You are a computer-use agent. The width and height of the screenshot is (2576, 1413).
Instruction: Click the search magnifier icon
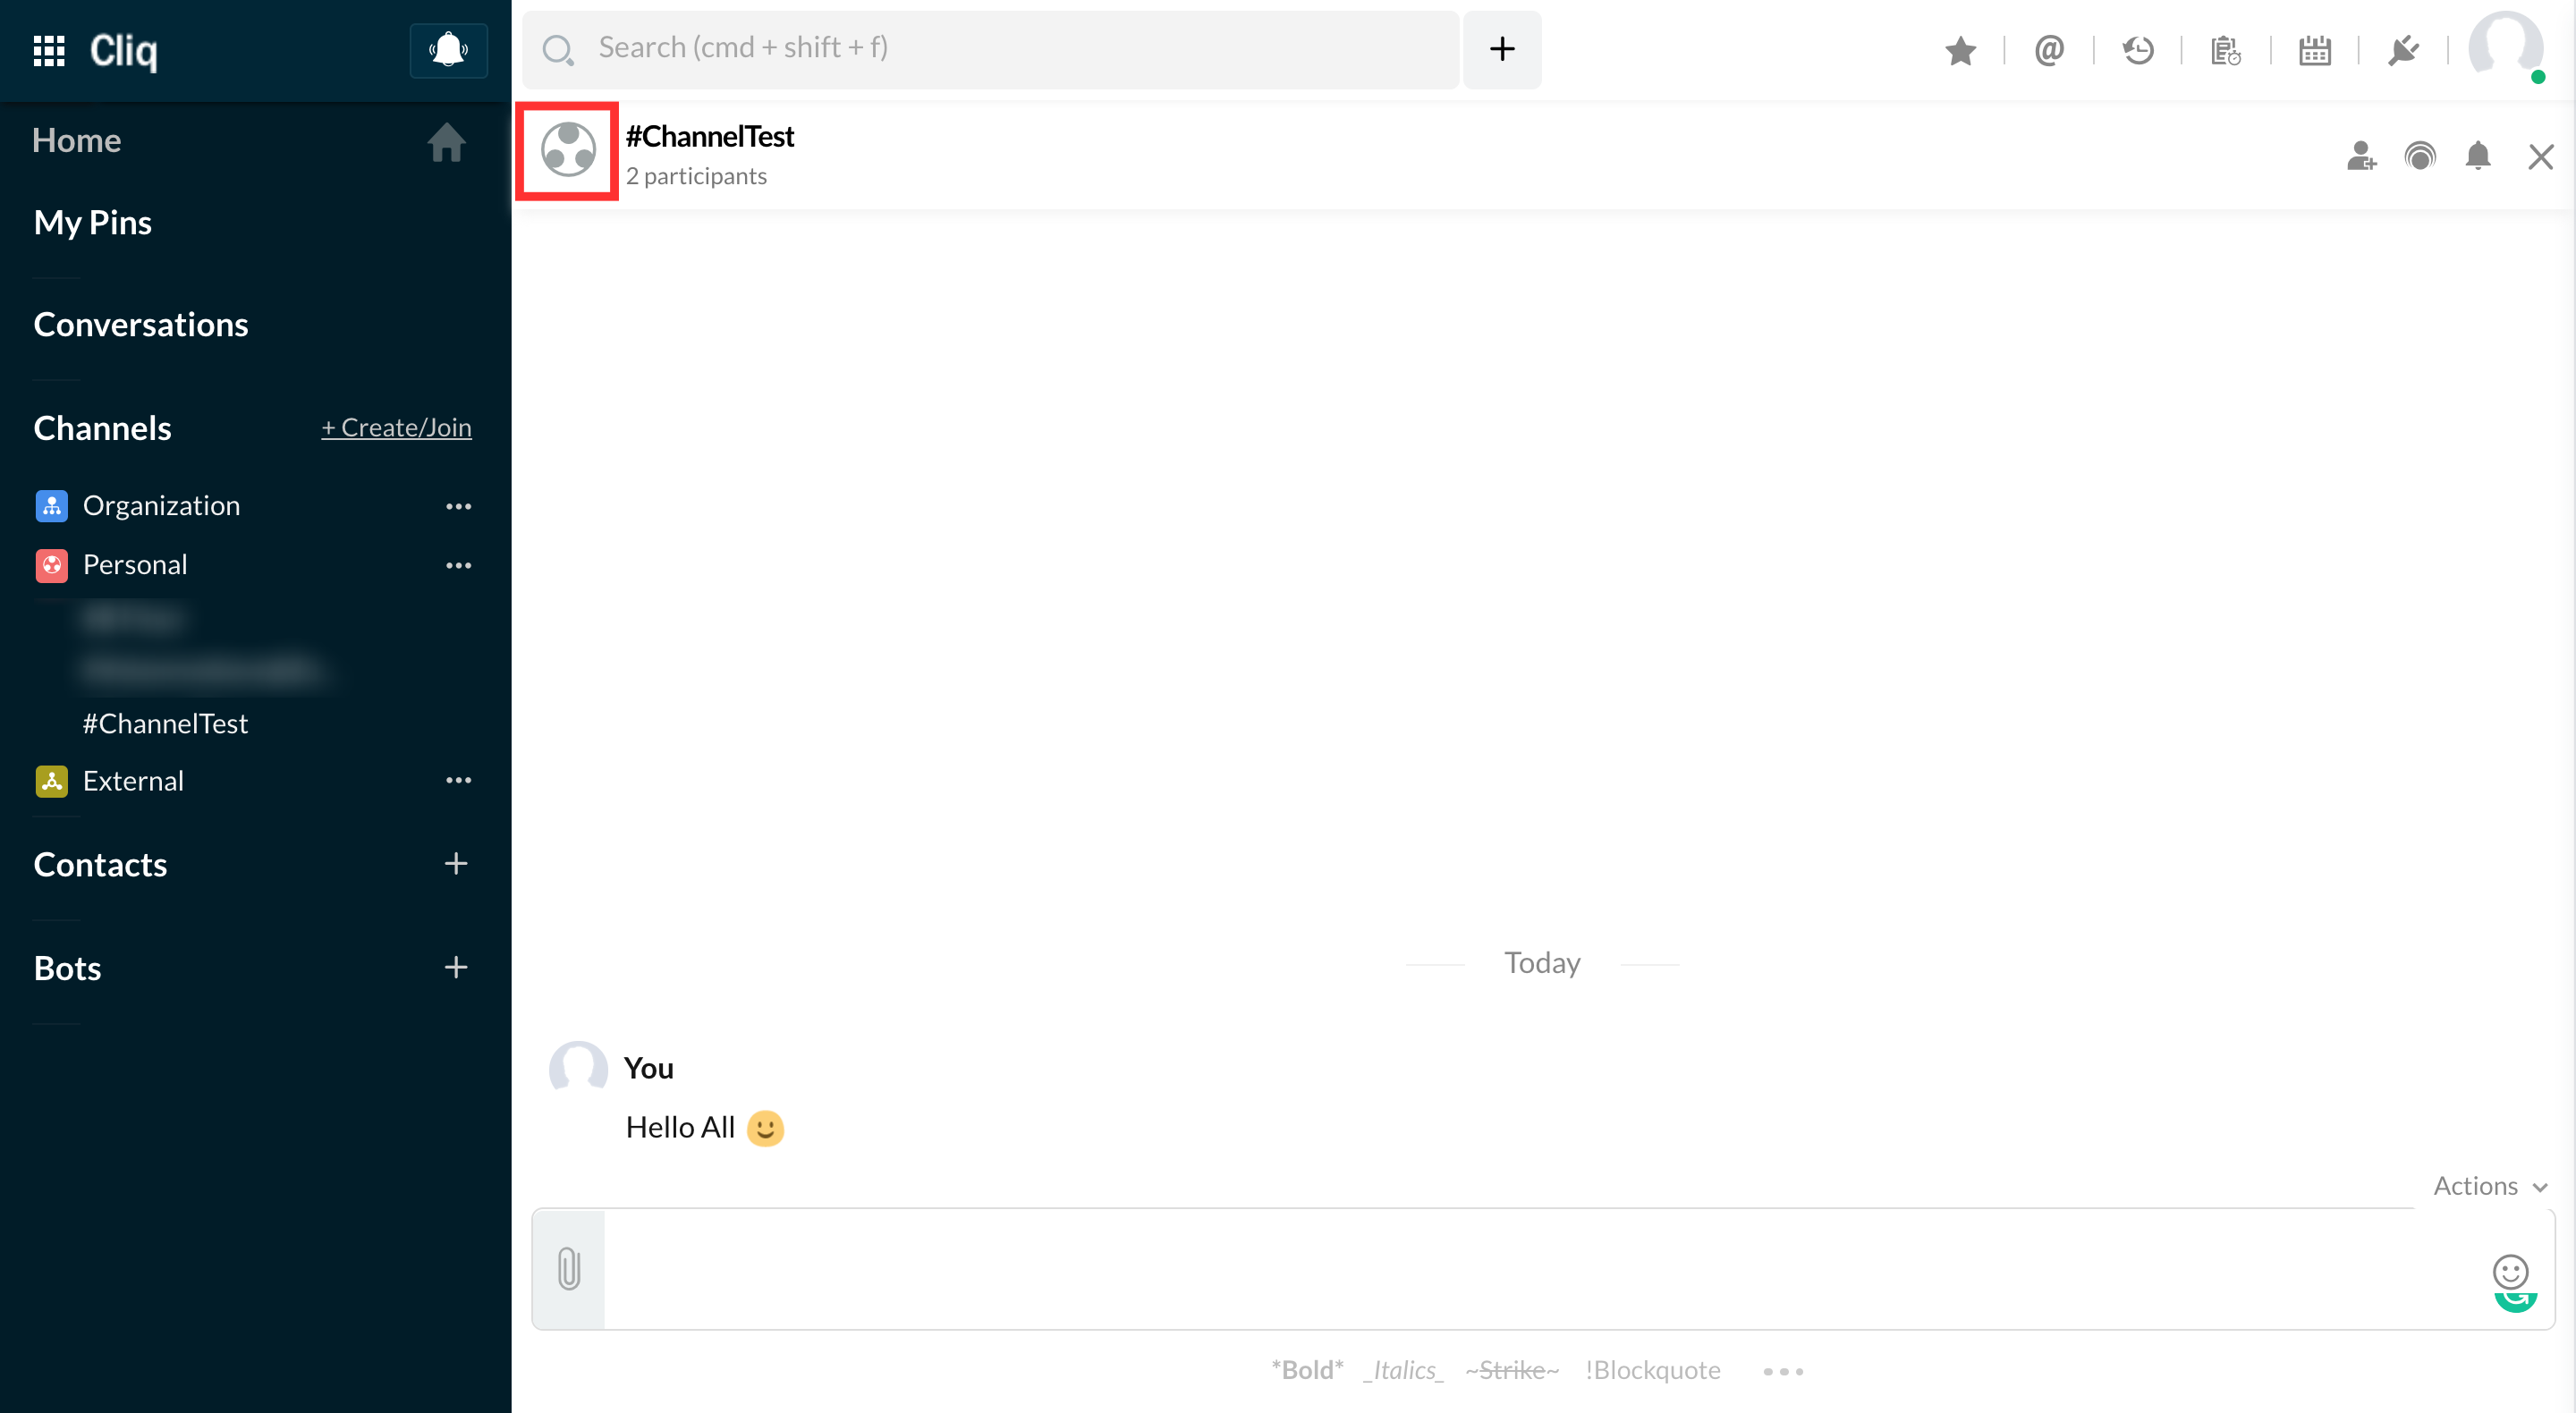(x=558, y=49)
